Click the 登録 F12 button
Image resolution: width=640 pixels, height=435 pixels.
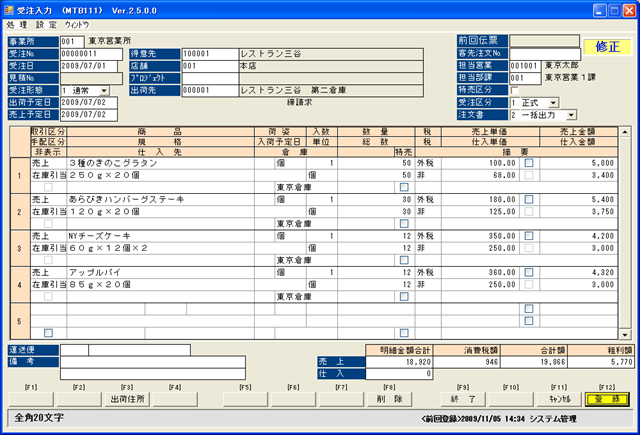pos(607,399)
